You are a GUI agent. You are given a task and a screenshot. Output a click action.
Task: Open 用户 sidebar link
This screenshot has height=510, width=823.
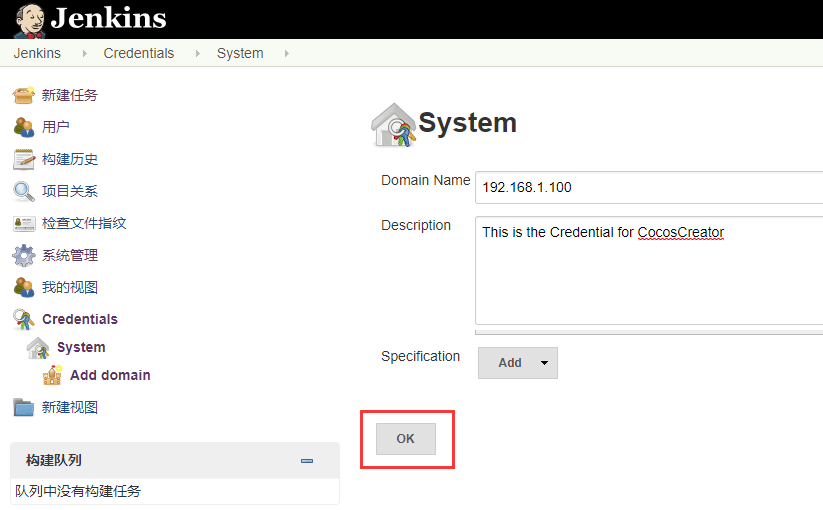coord(56,127)
